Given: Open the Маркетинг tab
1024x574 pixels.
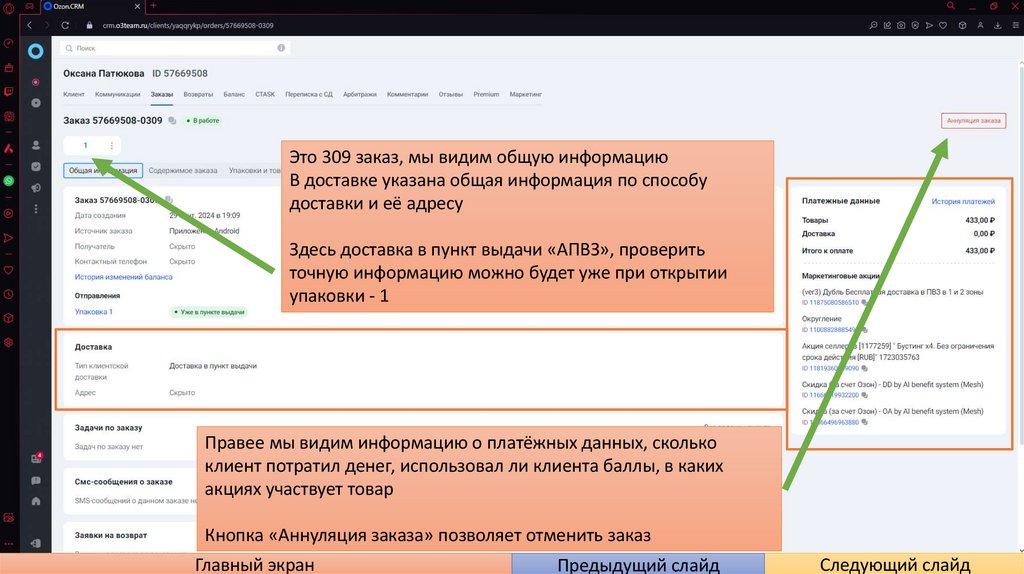Looking at the screenshot, I should coord(526,94).
